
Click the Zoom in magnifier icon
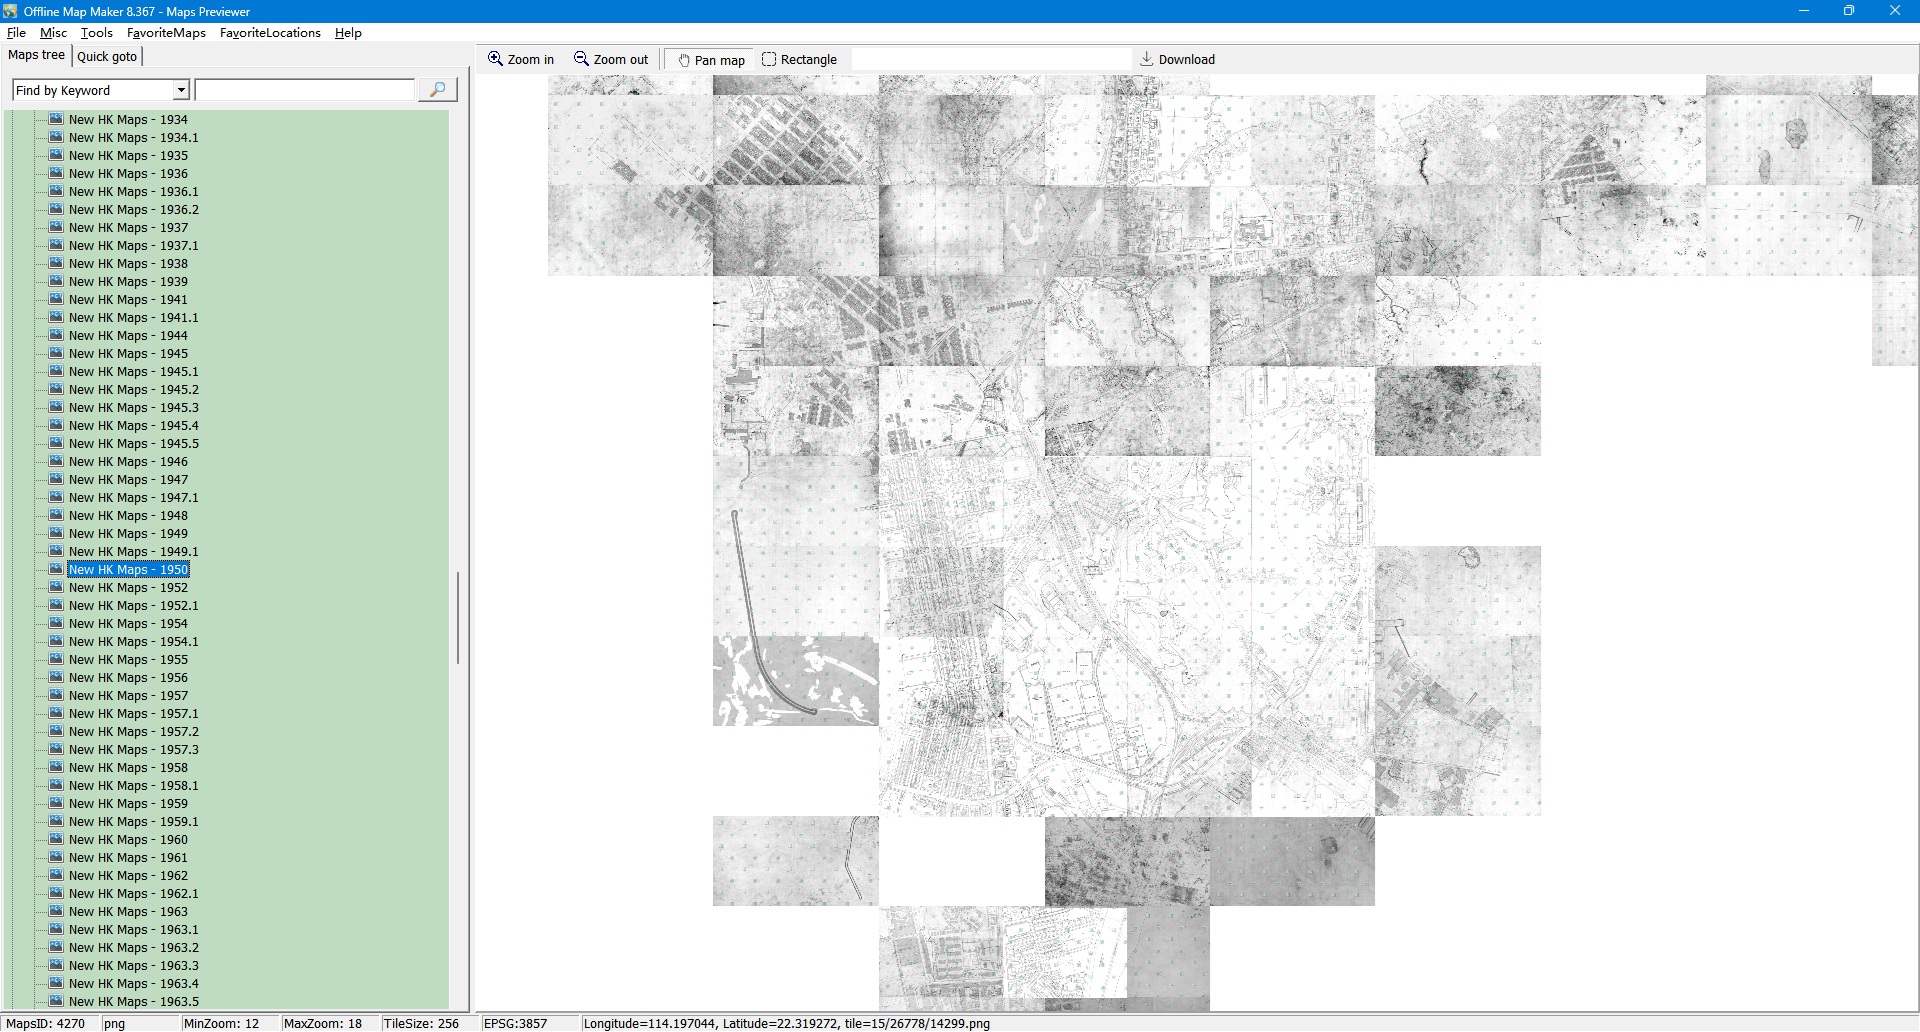click(x=495, y=59)
